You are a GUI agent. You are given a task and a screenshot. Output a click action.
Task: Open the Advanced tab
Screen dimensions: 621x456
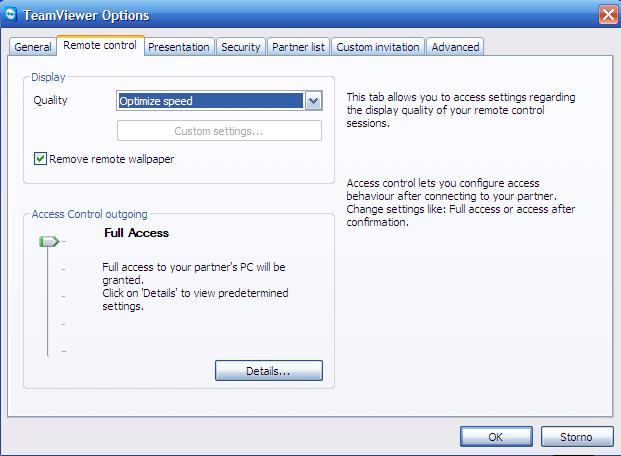(x=455, y=47)
